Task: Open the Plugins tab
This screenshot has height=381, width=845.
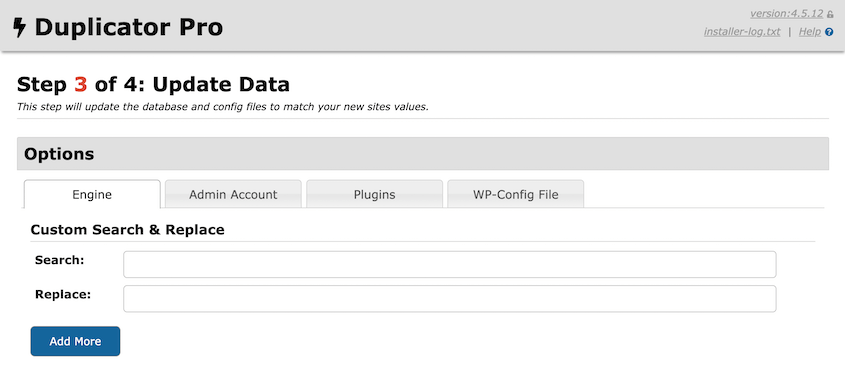Action: click(x=375, y=195)
